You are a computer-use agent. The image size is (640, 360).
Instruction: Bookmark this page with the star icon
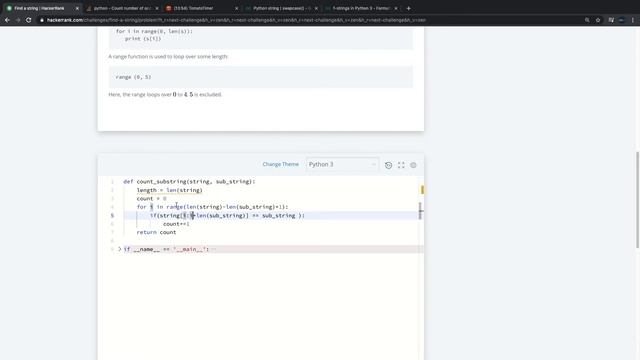[x=598, y=20]
